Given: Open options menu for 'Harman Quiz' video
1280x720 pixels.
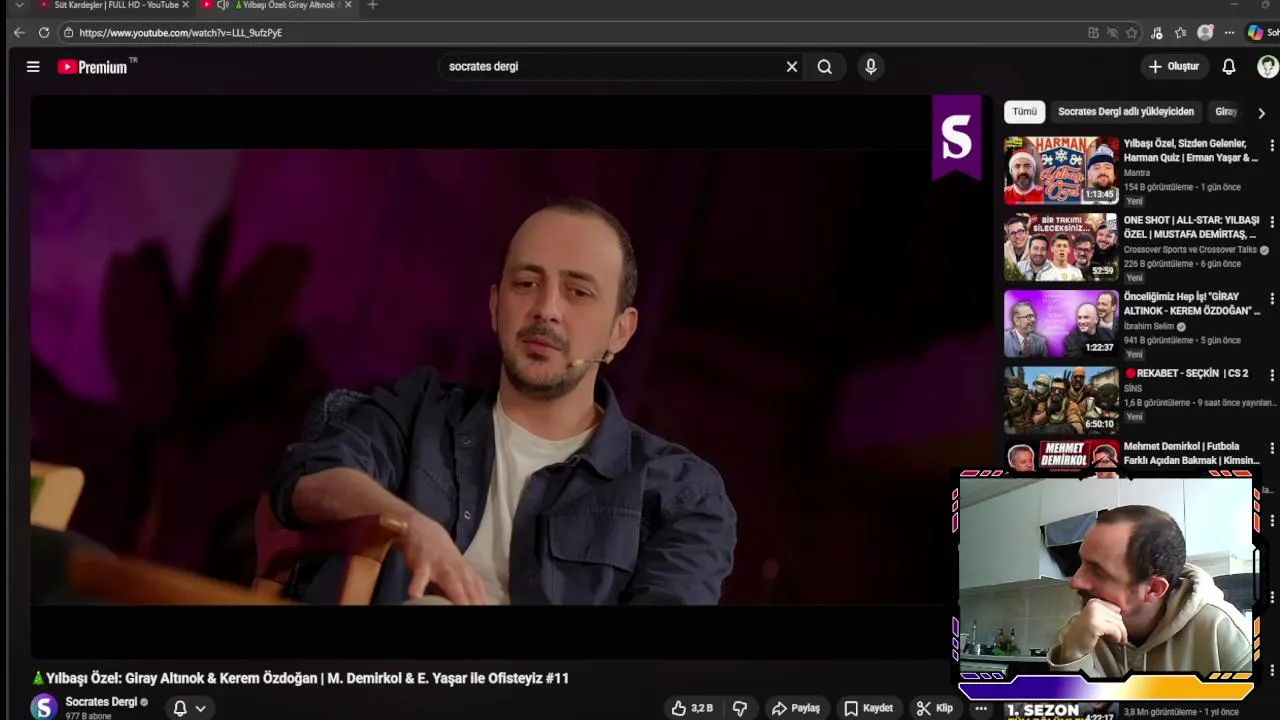Looking at the screenshot, I should 1272,145.
